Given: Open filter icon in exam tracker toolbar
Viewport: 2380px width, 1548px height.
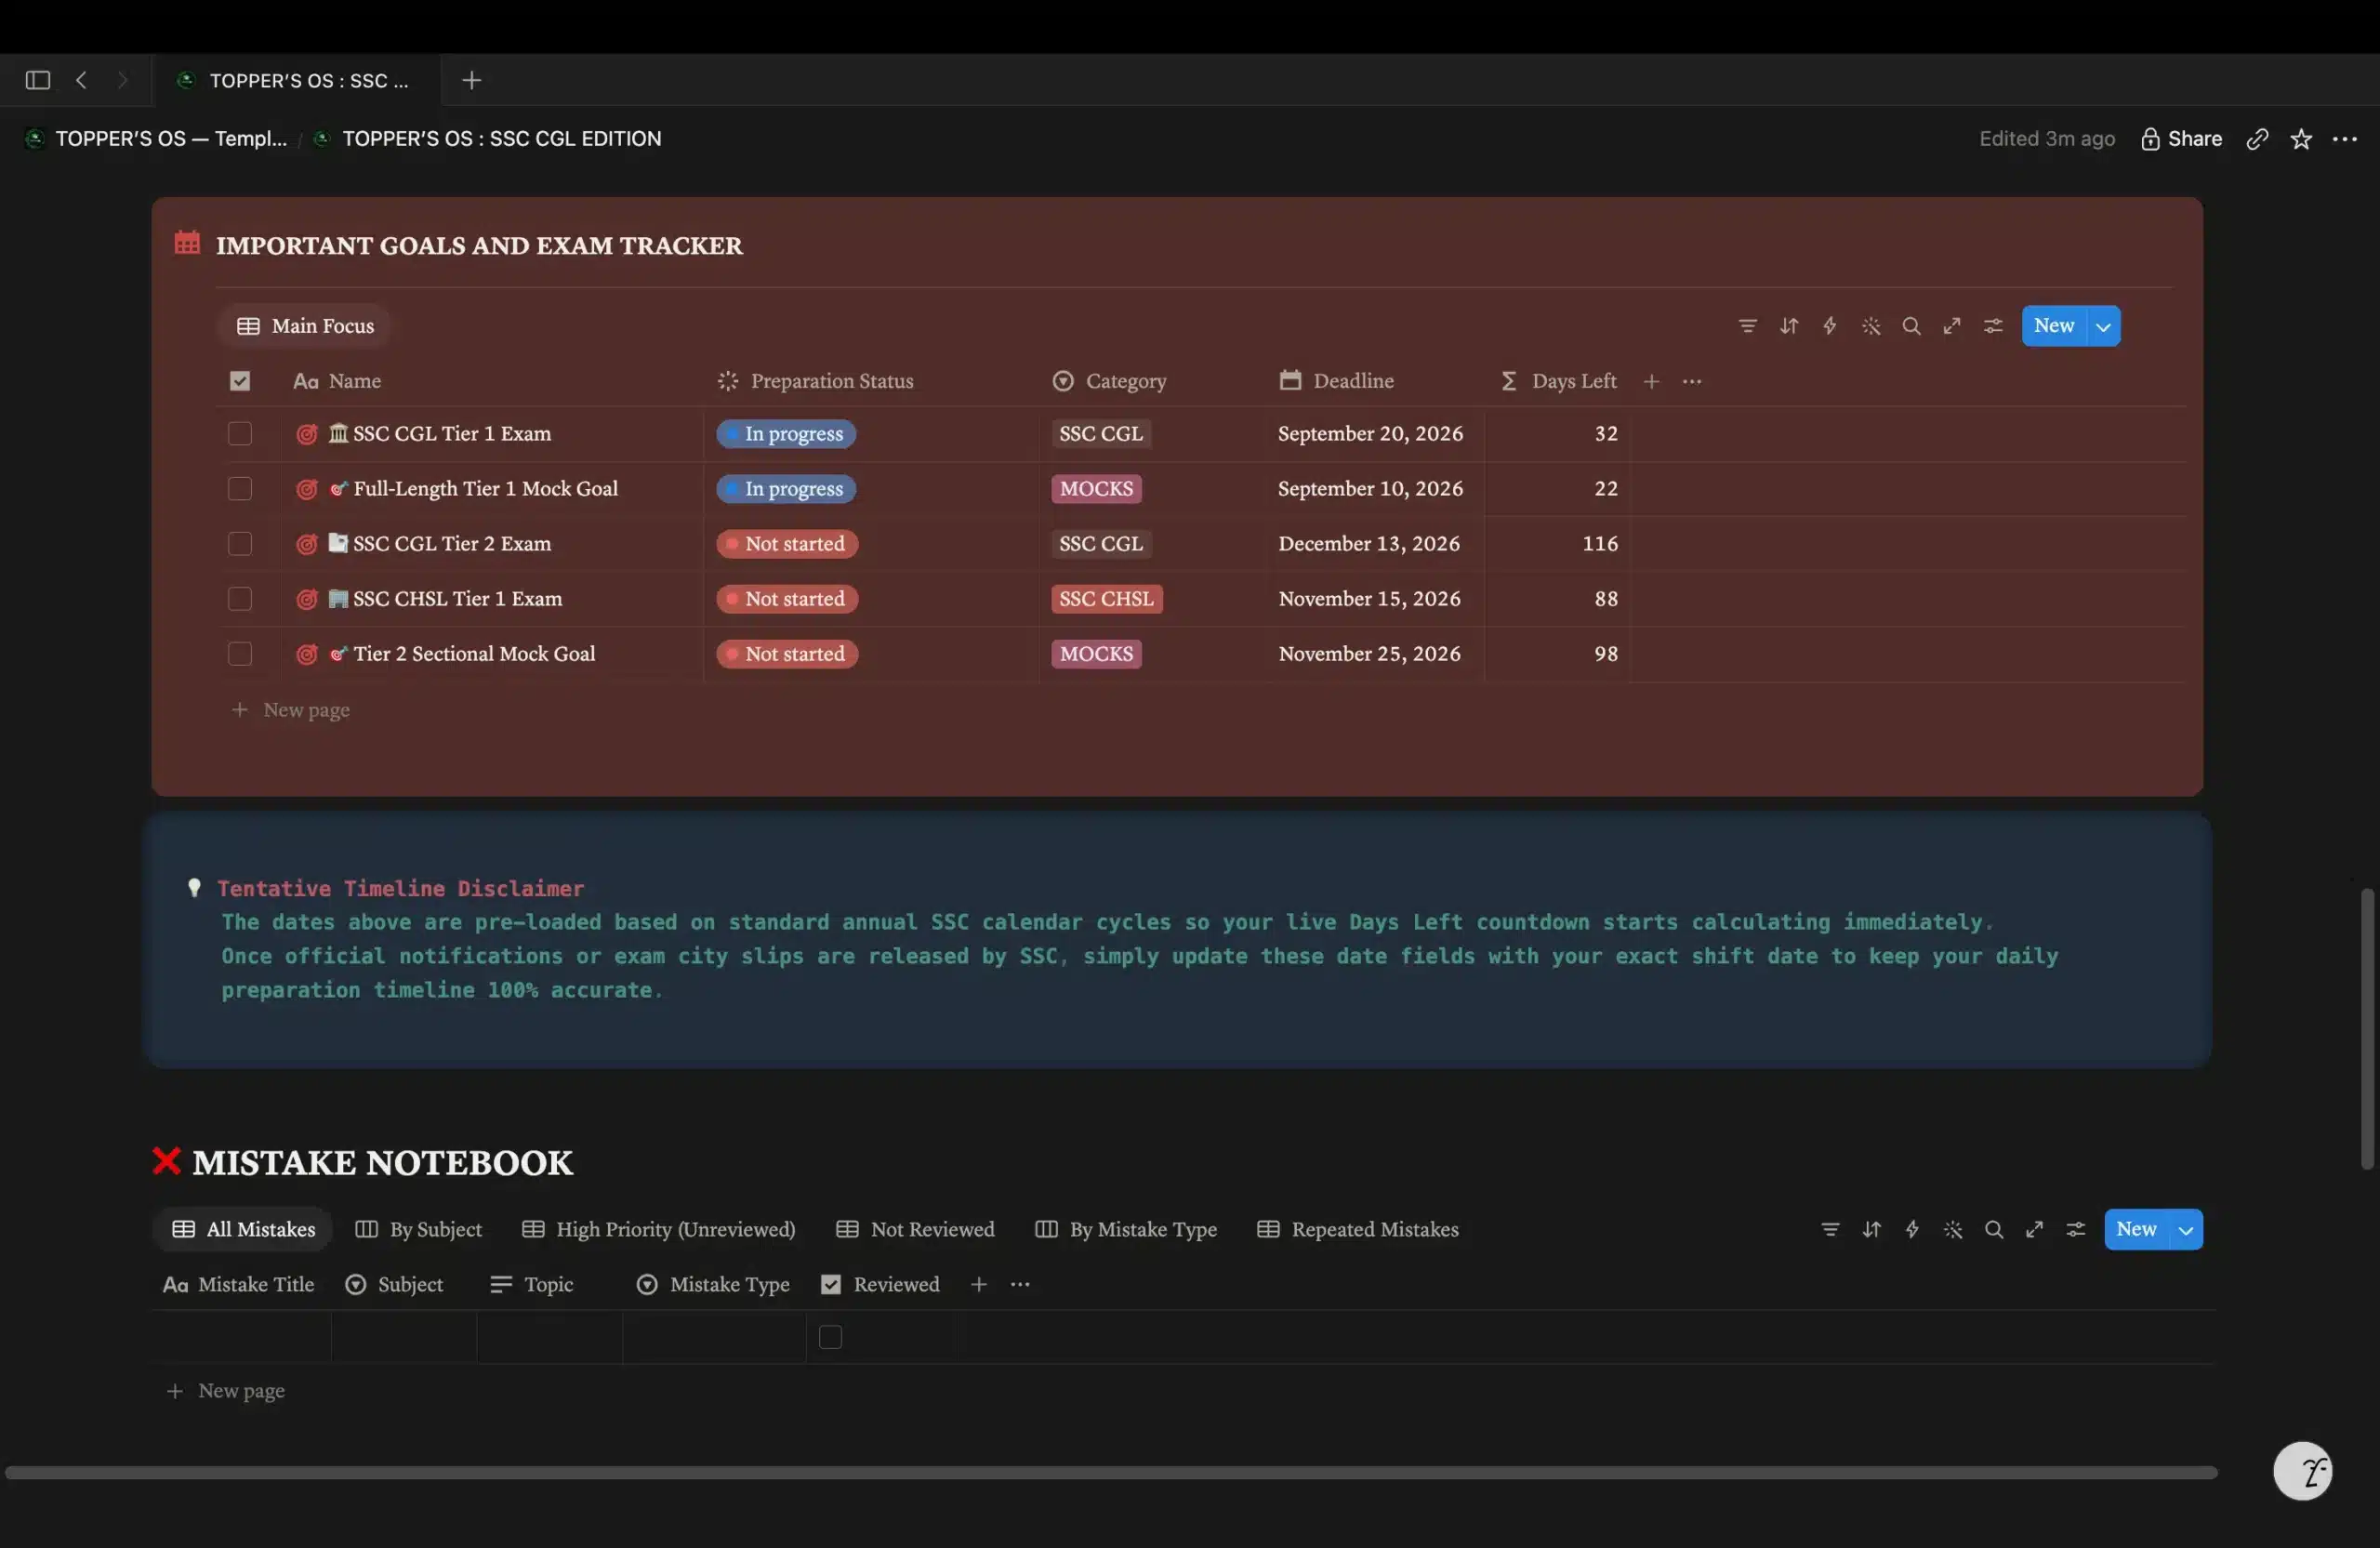Looking at the screenshot, I should 1747,326.
